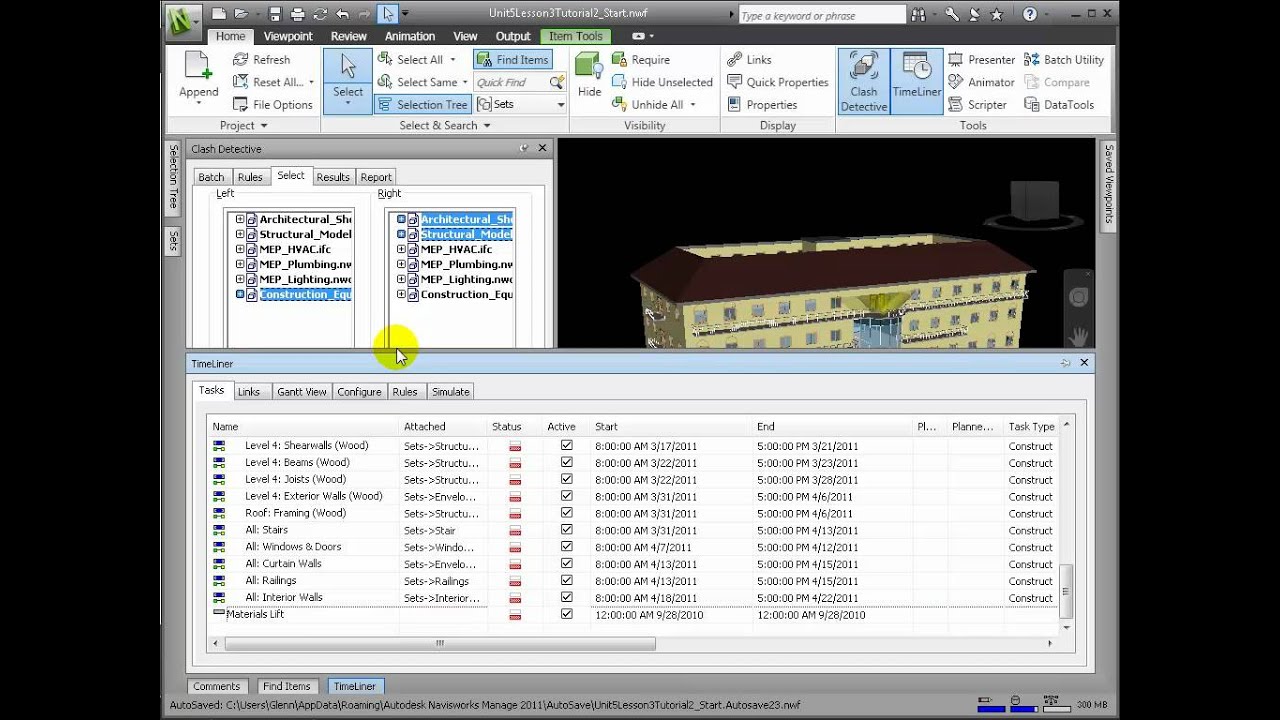The height and width of the screenshot is (720, 1280).
Task: Click the Comments button at bottom
Action: (217, 686)
